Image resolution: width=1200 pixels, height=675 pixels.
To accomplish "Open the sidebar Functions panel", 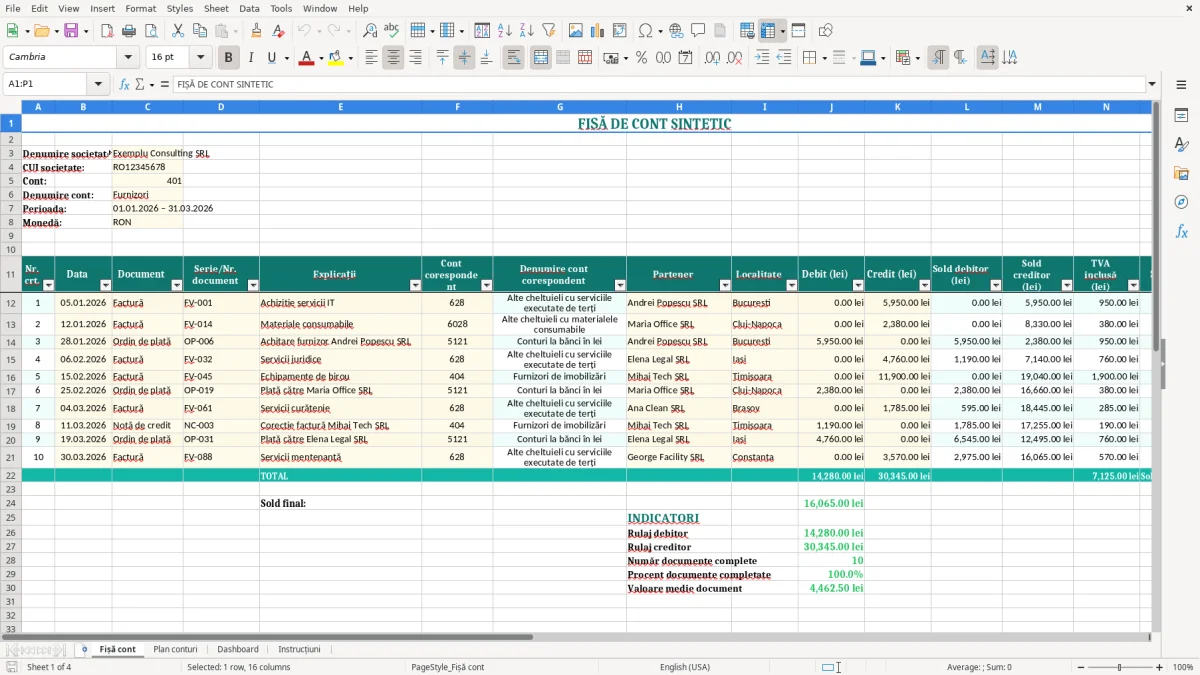I will 1181,231.
